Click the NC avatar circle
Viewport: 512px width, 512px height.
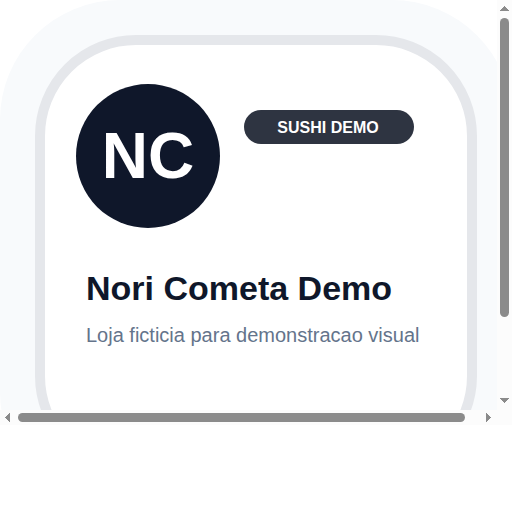148,156
